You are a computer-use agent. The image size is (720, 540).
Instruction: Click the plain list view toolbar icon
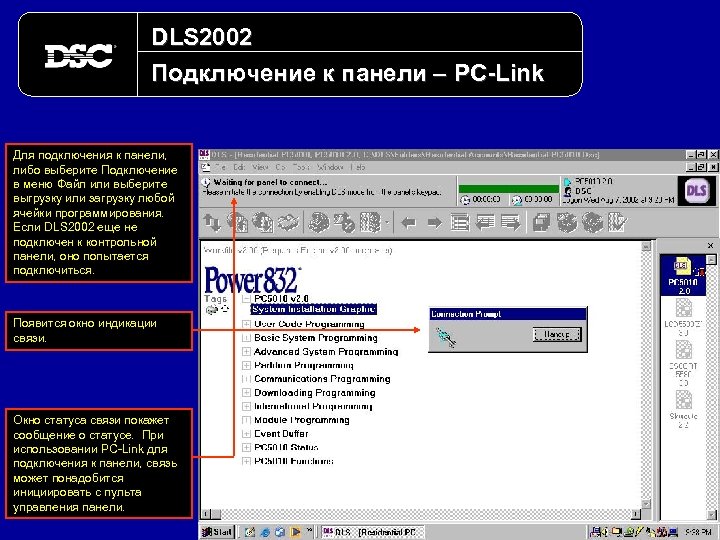click(460, 223)
